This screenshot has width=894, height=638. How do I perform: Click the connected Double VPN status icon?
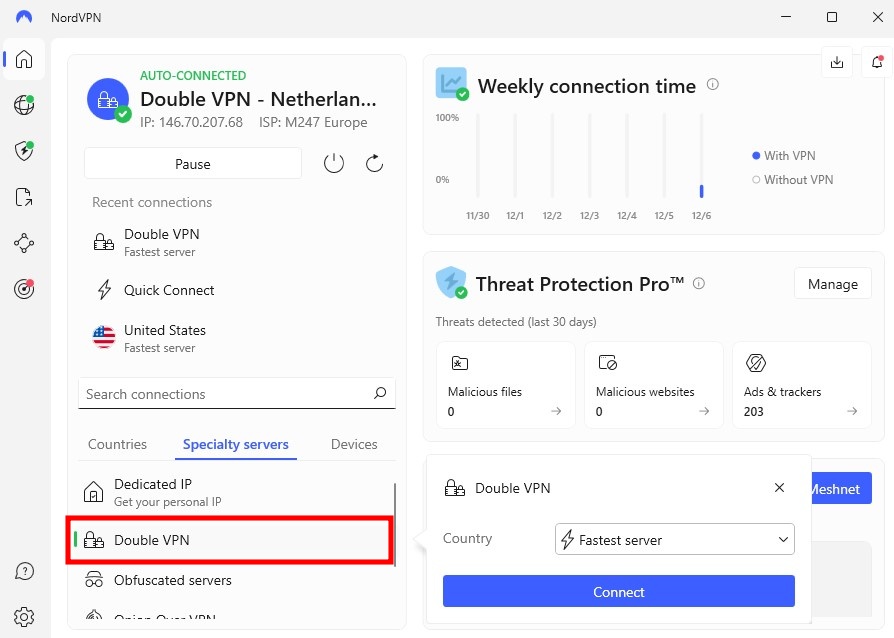(108, 100)
